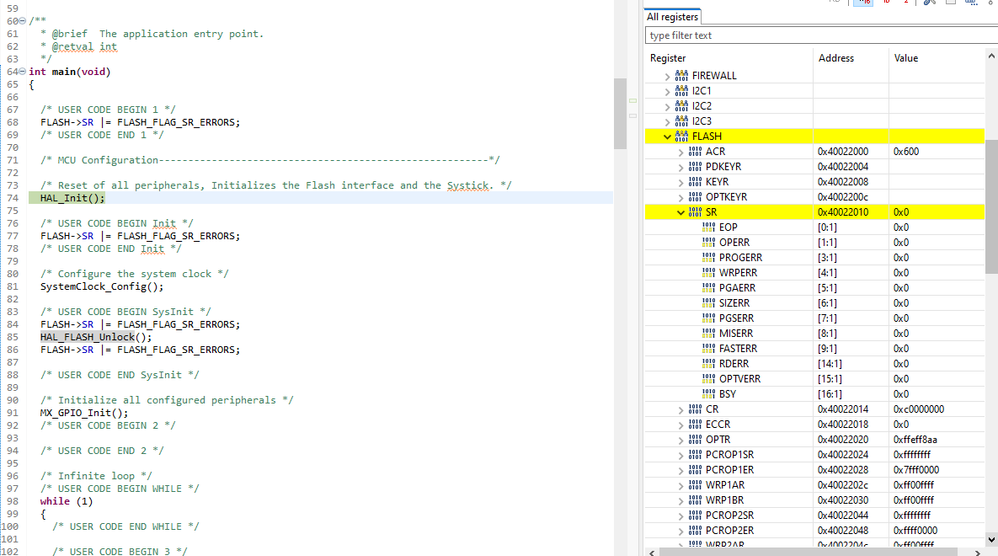Click the MISERR bitfield icon
998x556 pixels.
coord(708,333)
